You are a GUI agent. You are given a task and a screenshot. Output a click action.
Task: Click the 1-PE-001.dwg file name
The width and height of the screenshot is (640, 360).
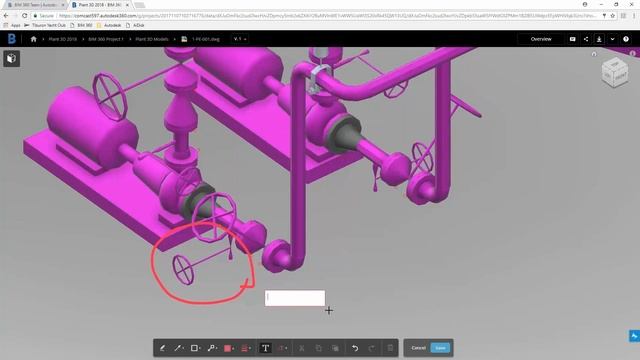point(206,39)
